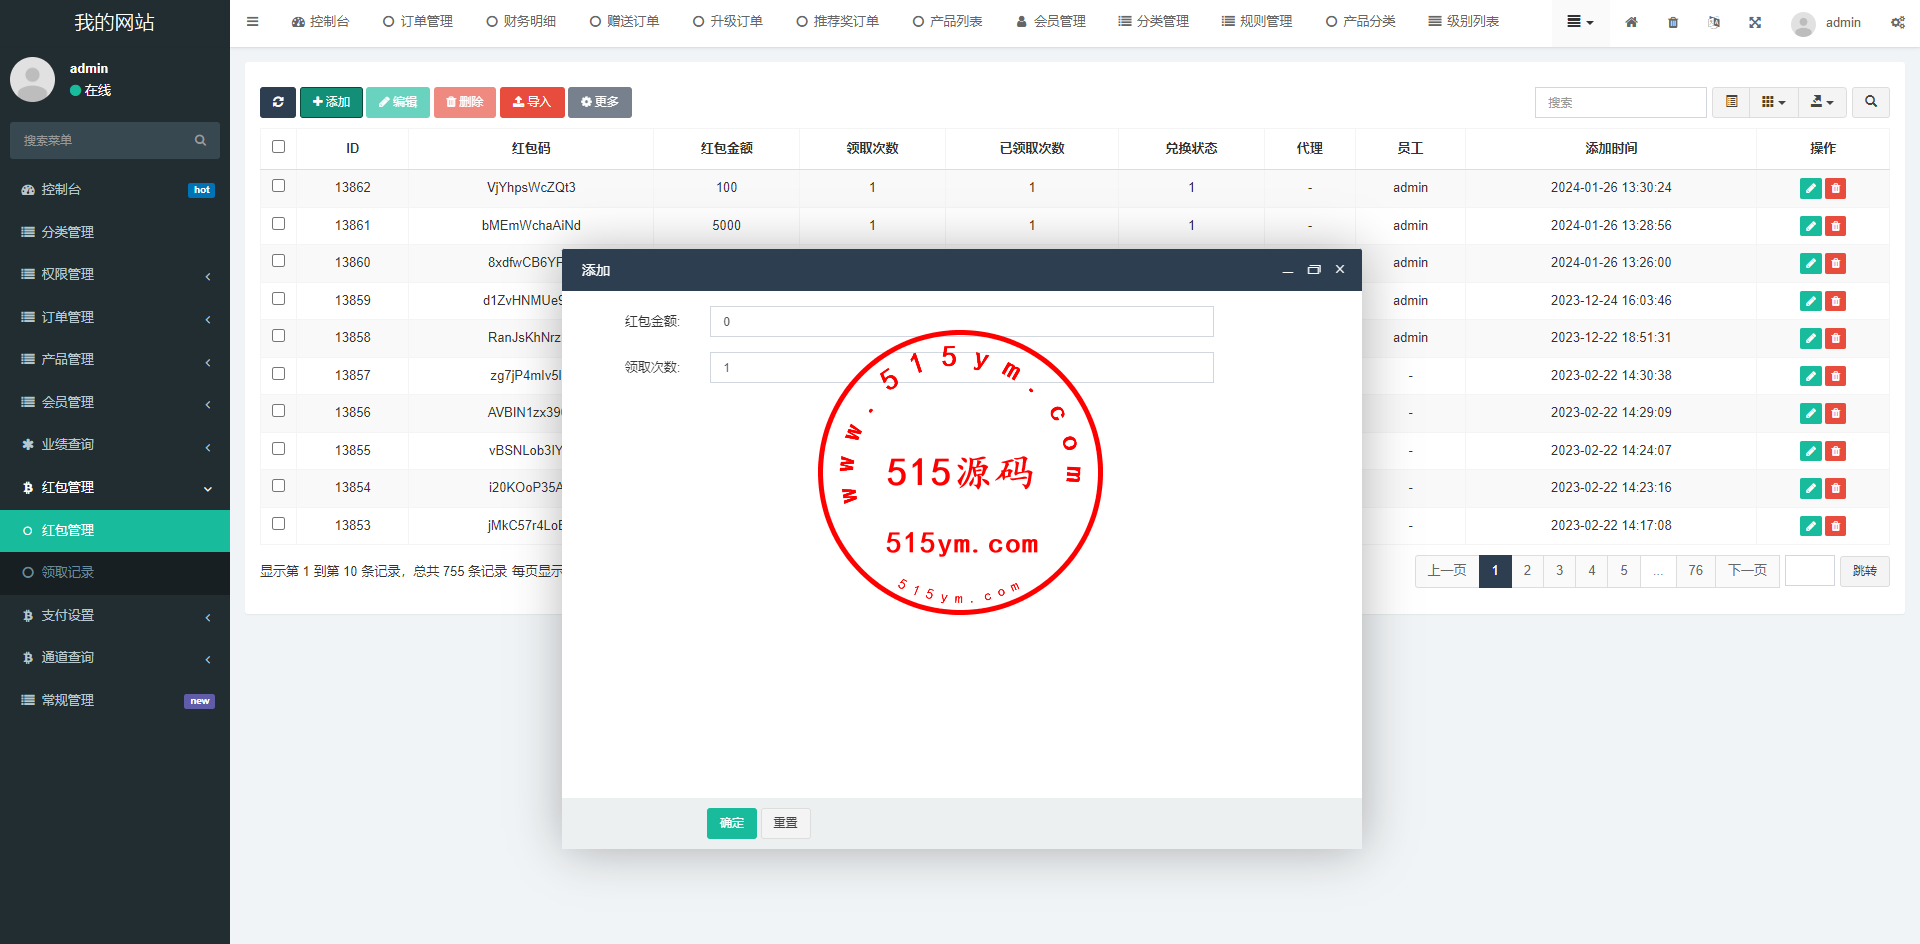Image resolution: width=1920 pixels, height=944 pixels.
Task: Go to page 2 in pagination
Action: (x=1527, y=571)
